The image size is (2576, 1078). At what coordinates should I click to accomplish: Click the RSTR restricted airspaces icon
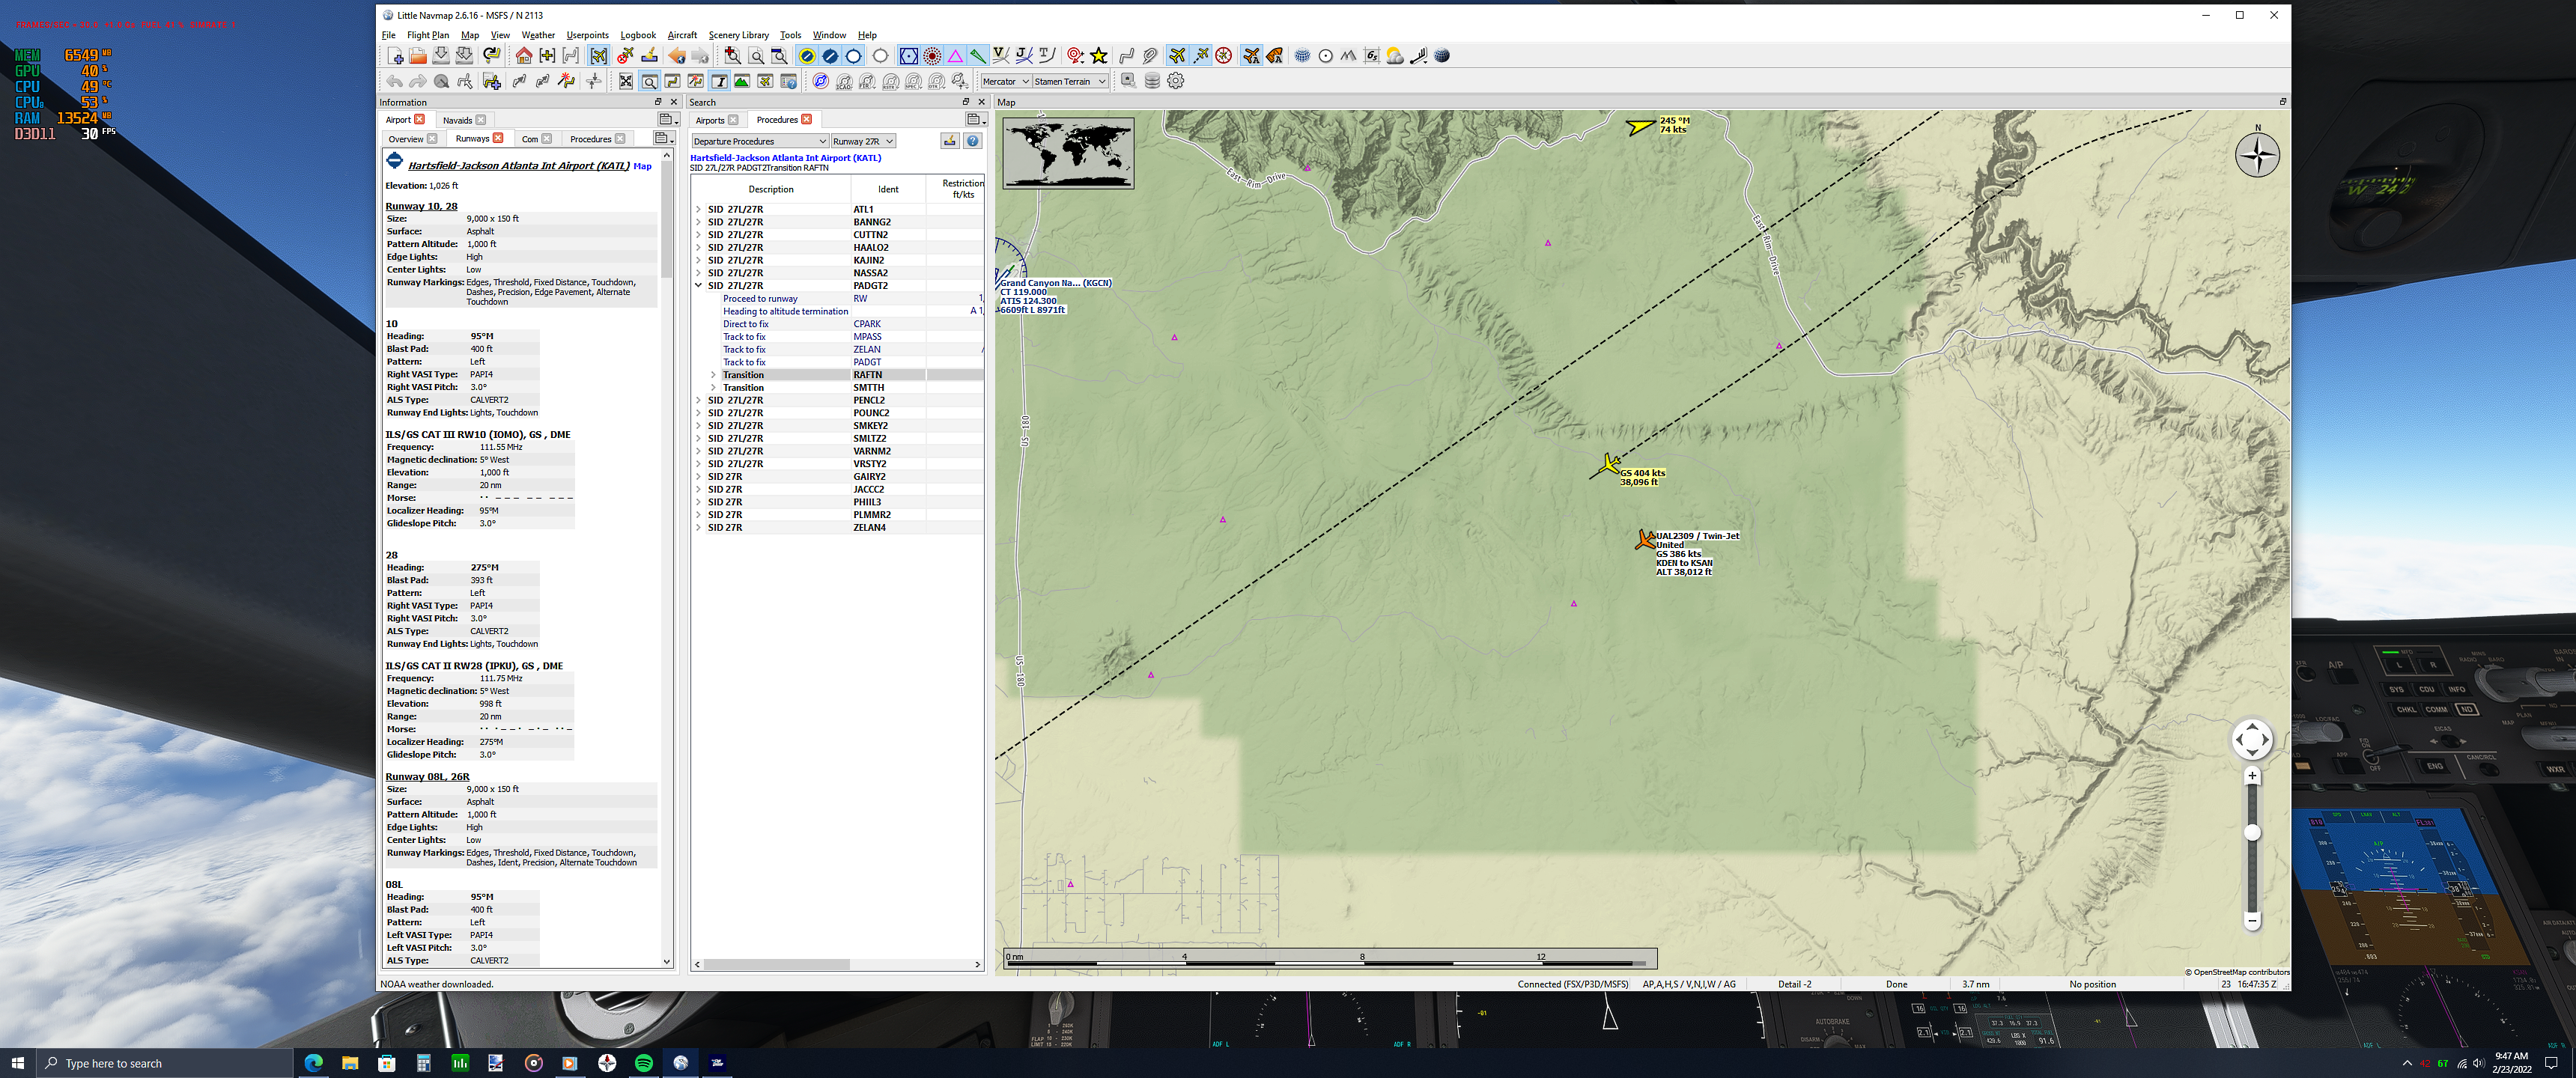(891, 82)
